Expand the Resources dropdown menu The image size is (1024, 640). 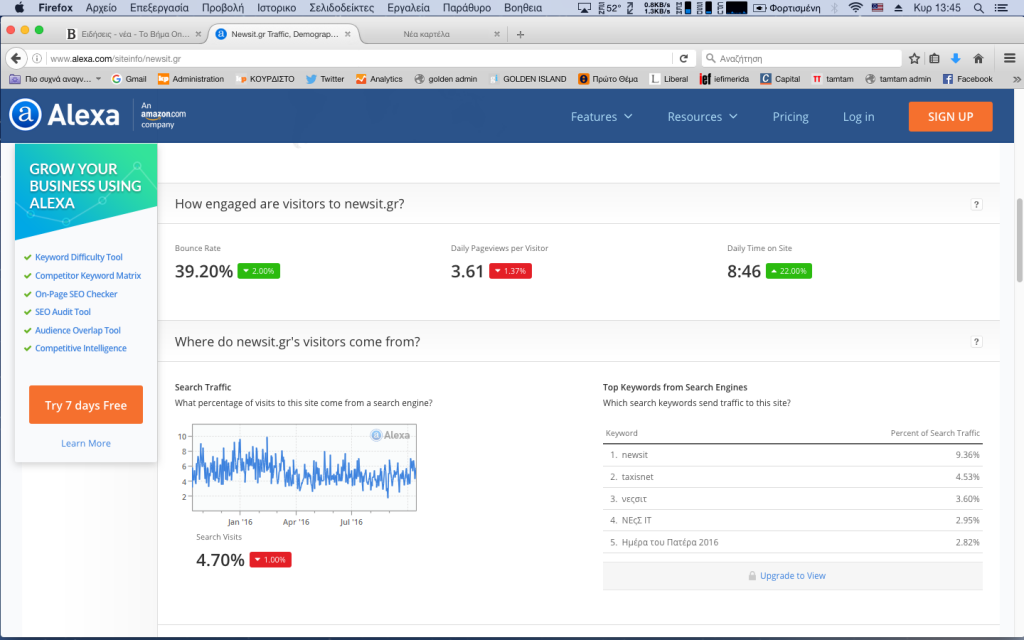[702, 116]
